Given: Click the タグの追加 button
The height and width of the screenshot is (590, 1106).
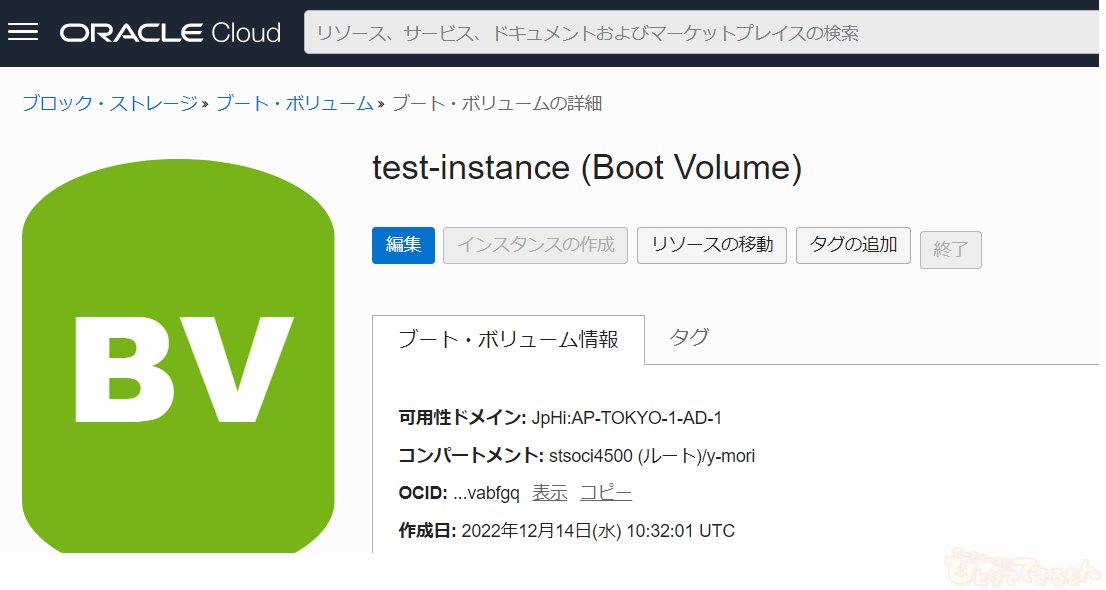Looking at the screenshot, I should [853, 245].
